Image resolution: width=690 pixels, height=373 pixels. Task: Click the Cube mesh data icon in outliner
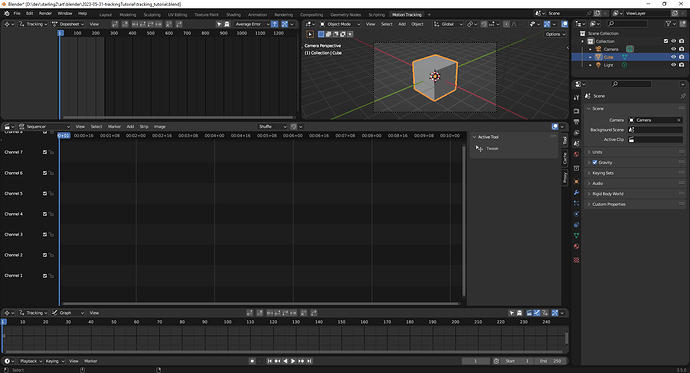(x=624, y=57)
